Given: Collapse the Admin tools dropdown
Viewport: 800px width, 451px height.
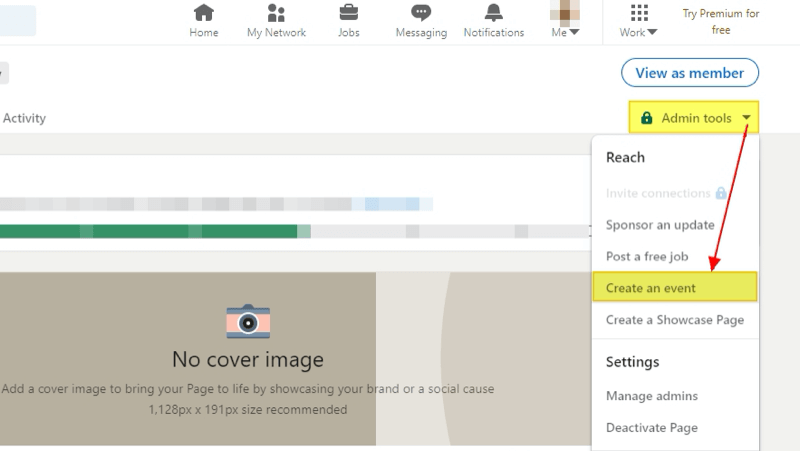Looking at the screenshot, I should click(x=746, y=118).
